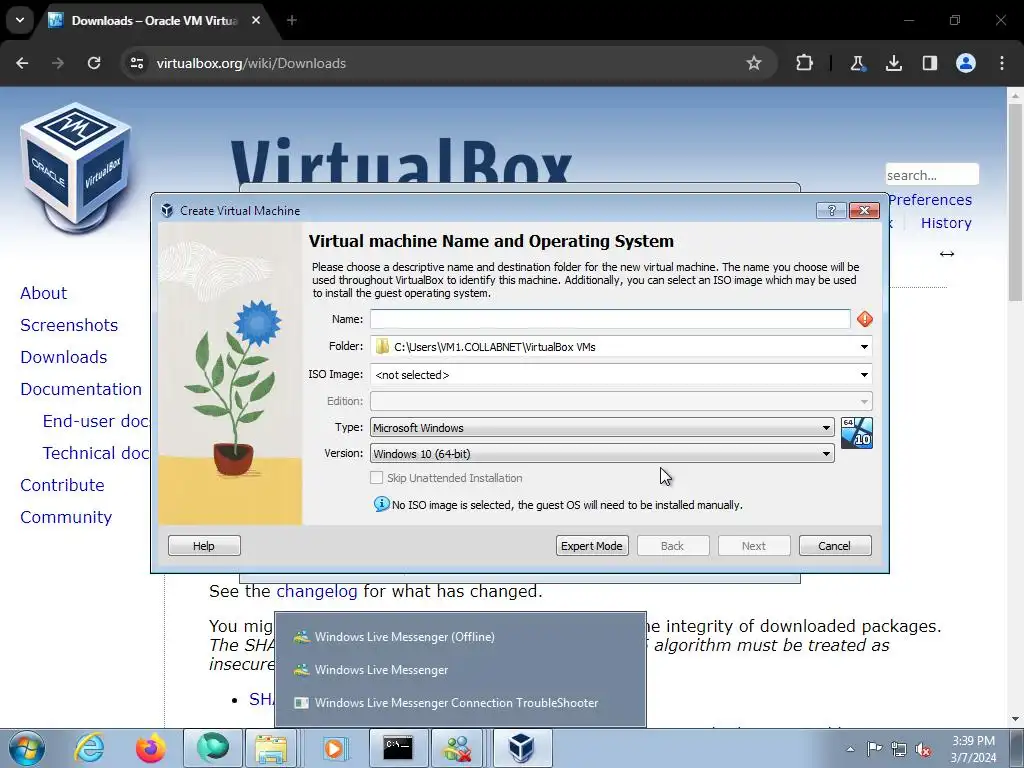Click the Windows 10 64-bit OS badge icon
1024x768 pixels.
pyautogui.click(x=856, y=433)
